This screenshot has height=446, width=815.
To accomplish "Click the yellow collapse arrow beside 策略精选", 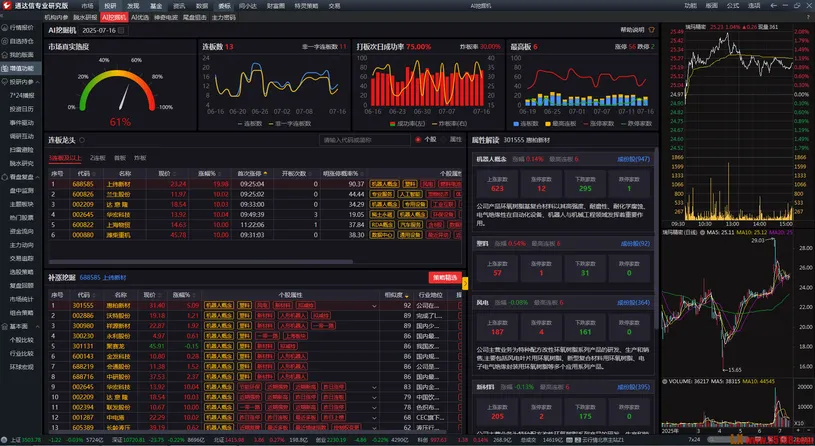I will (465, 283).
